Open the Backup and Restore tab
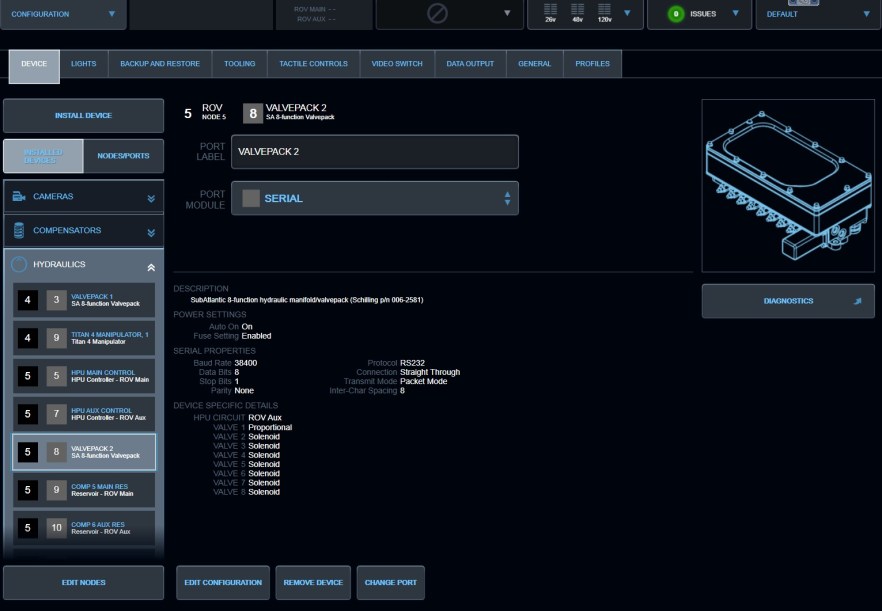This screenshot has width=882, height=611. 160,64
